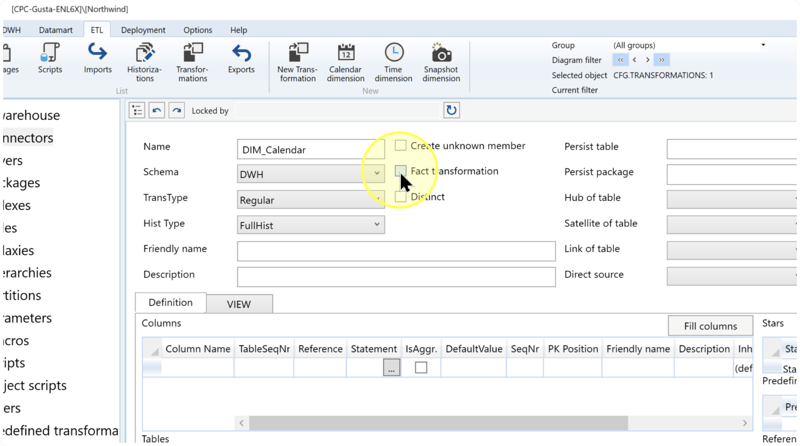Create a Calendar dimension

click(x=345, y=63)
